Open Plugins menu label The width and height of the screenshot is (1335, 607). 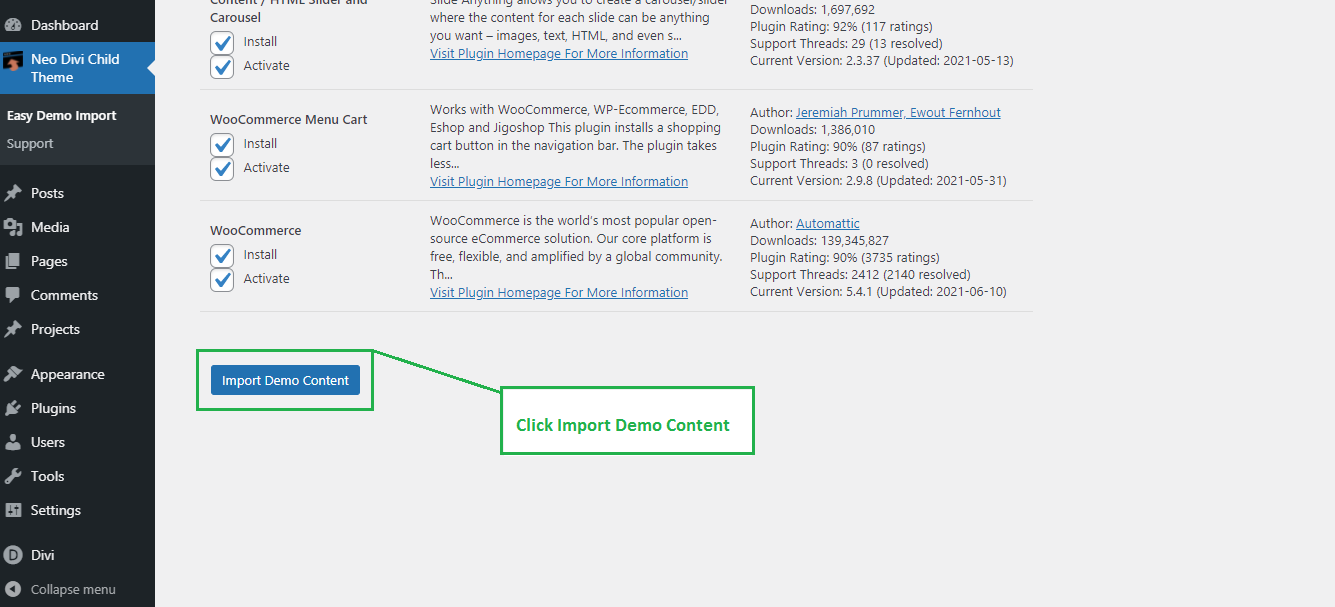[x=53, y=408]
